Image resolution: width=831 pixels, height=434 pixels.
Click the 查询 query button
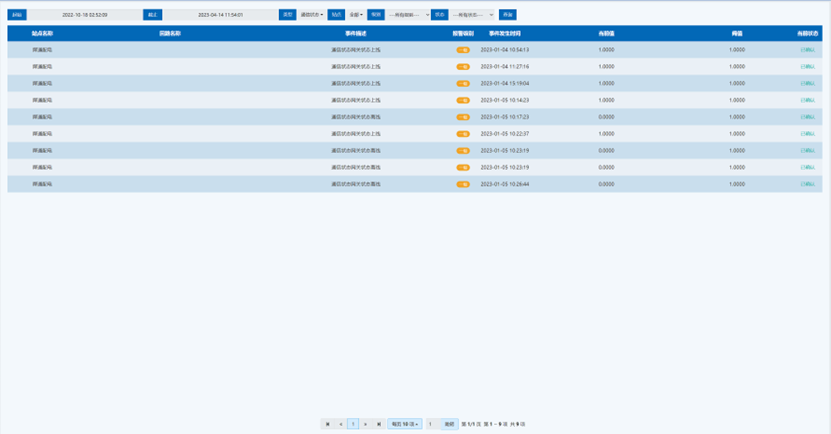point(508,15)
